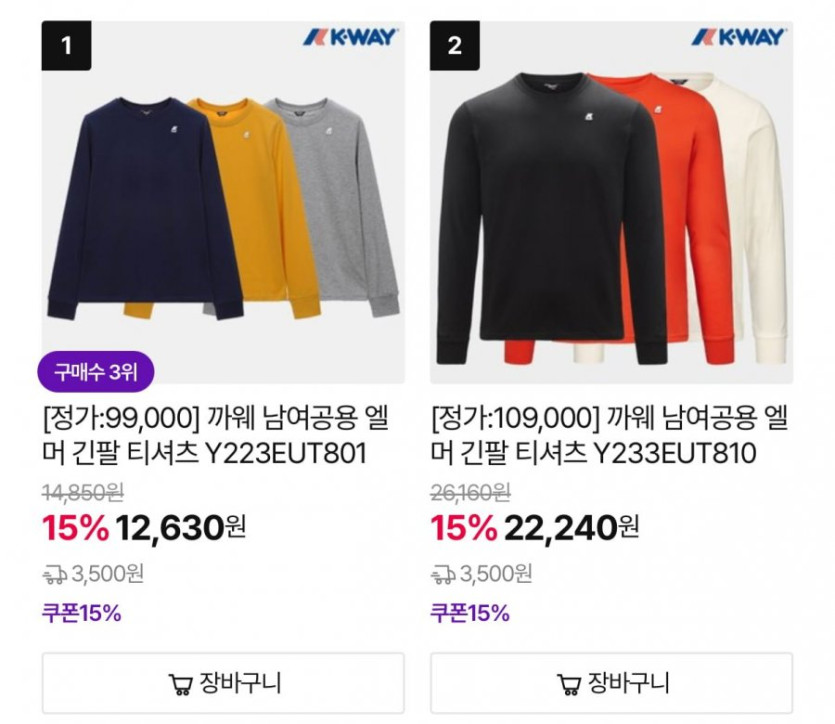Viewport: 835px width, 724px height.
Task: Click the cart icon in the first 장바구니 button
Action: pos(181,684)
